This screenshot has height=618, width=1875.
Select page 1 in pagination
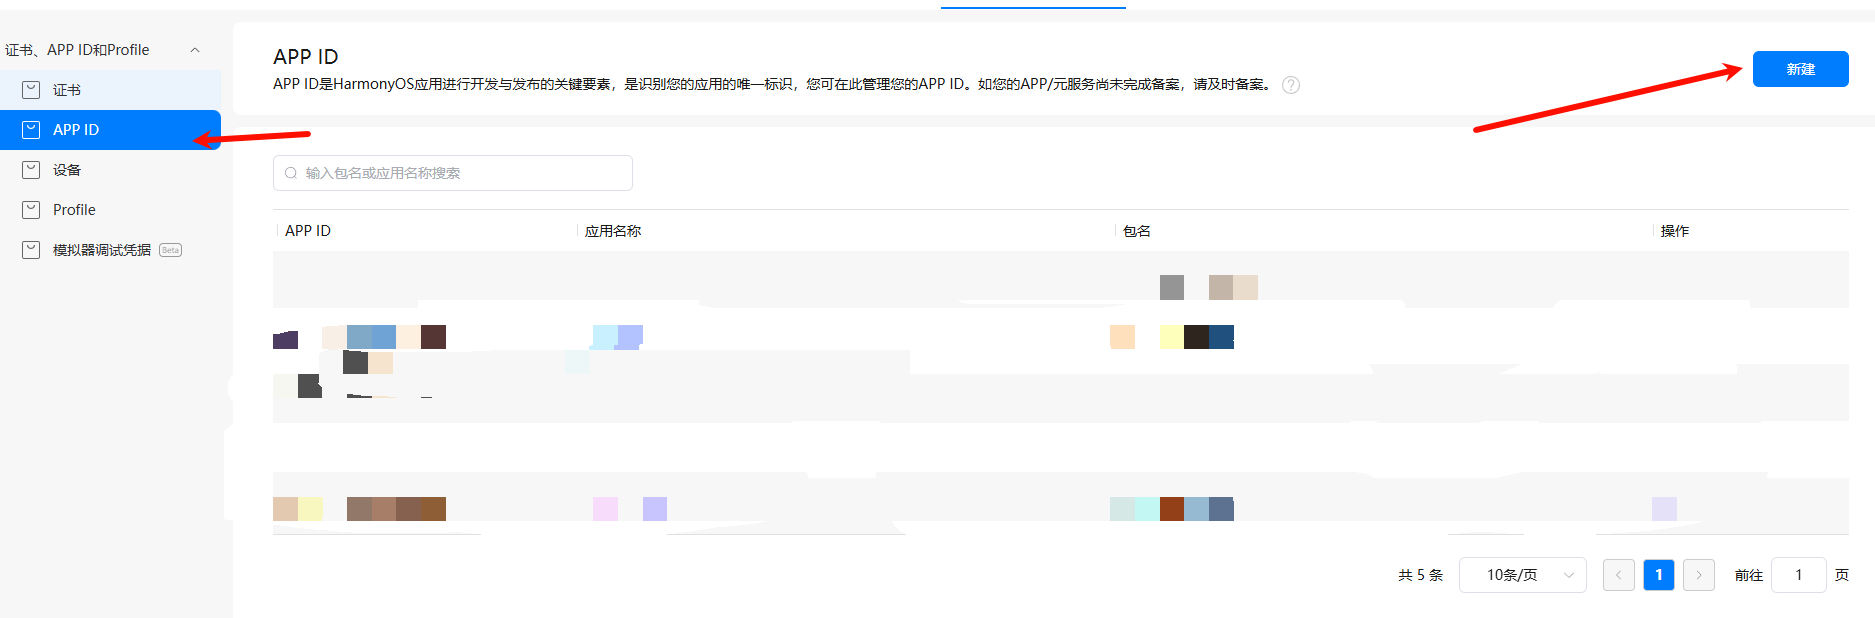[x=1658, y=575]
